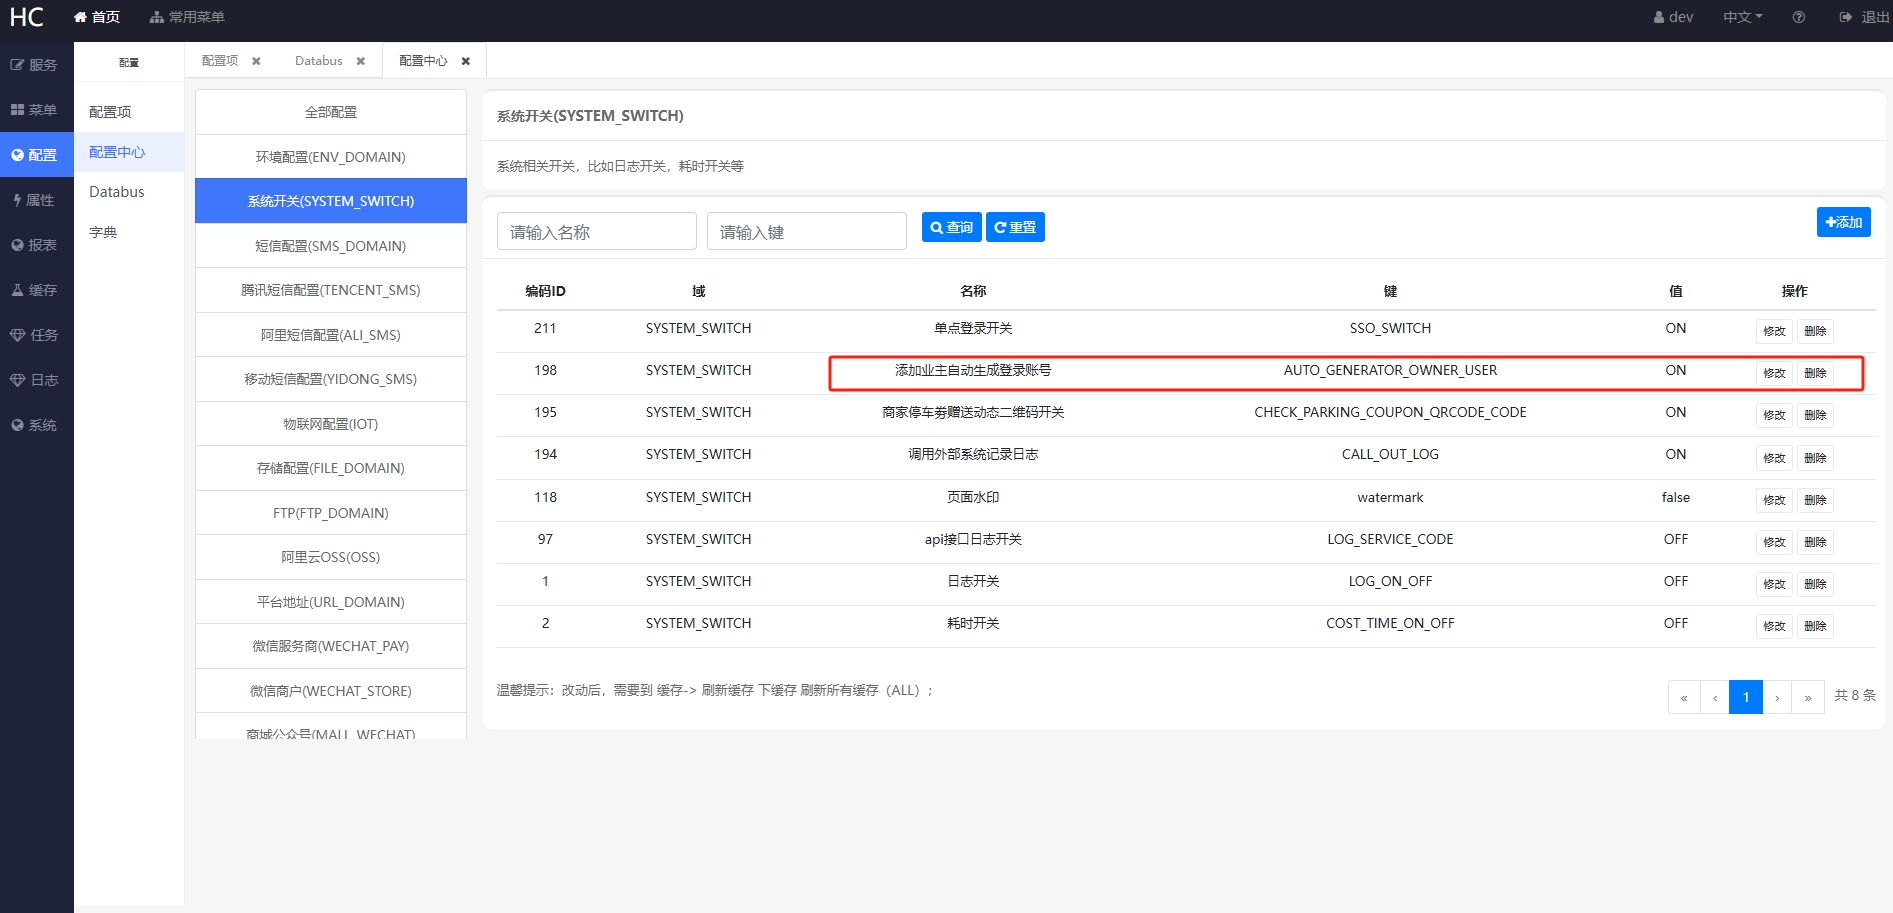
Task: Click 修改 for CHECK_PARKING_COUPON_QRCODE_CODE row
Action: (x=1774, y=415)
